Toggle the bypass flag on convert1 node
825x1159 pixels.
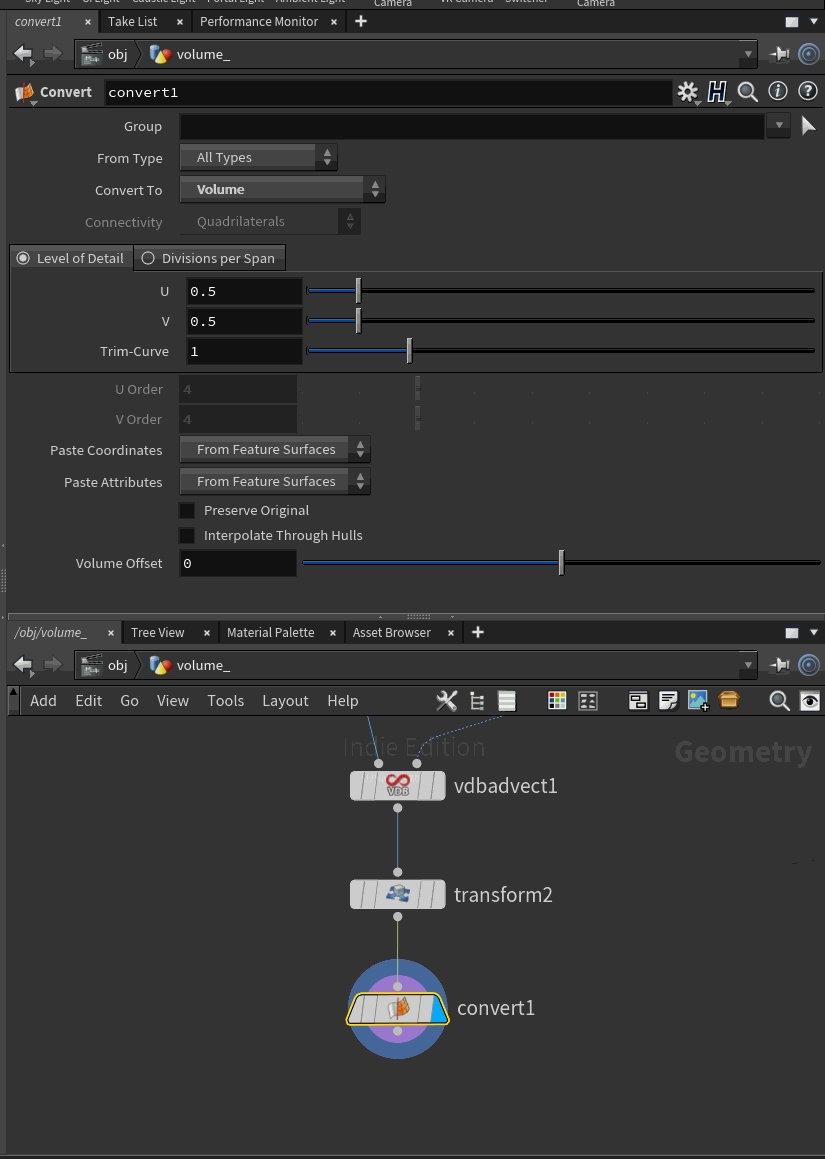click(x=358, y=1010)
